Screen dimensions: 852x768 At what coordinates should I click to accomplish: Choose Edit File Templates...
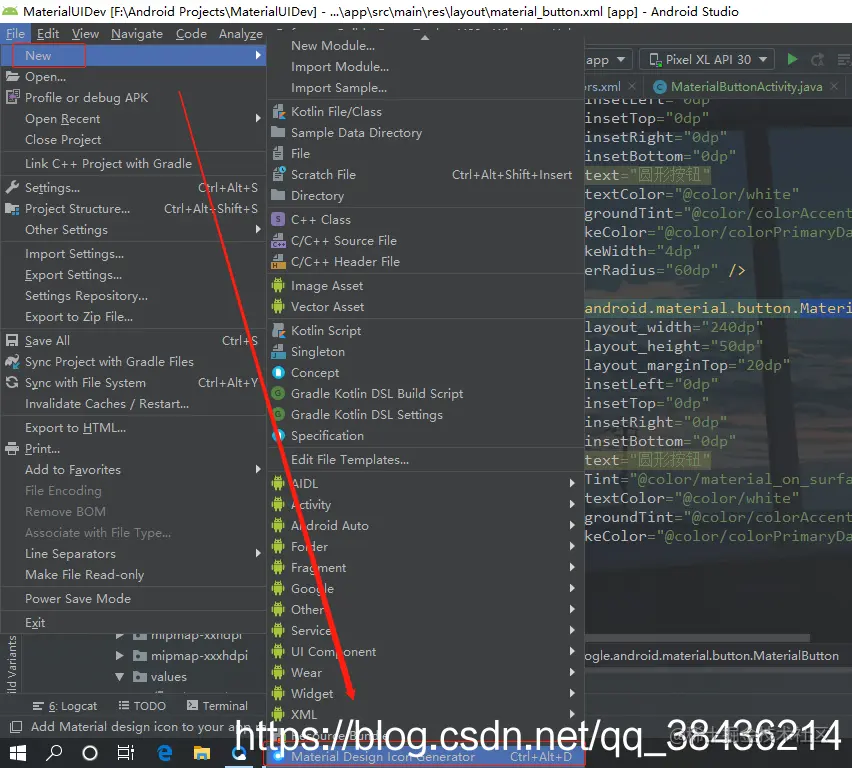point(425,460)
